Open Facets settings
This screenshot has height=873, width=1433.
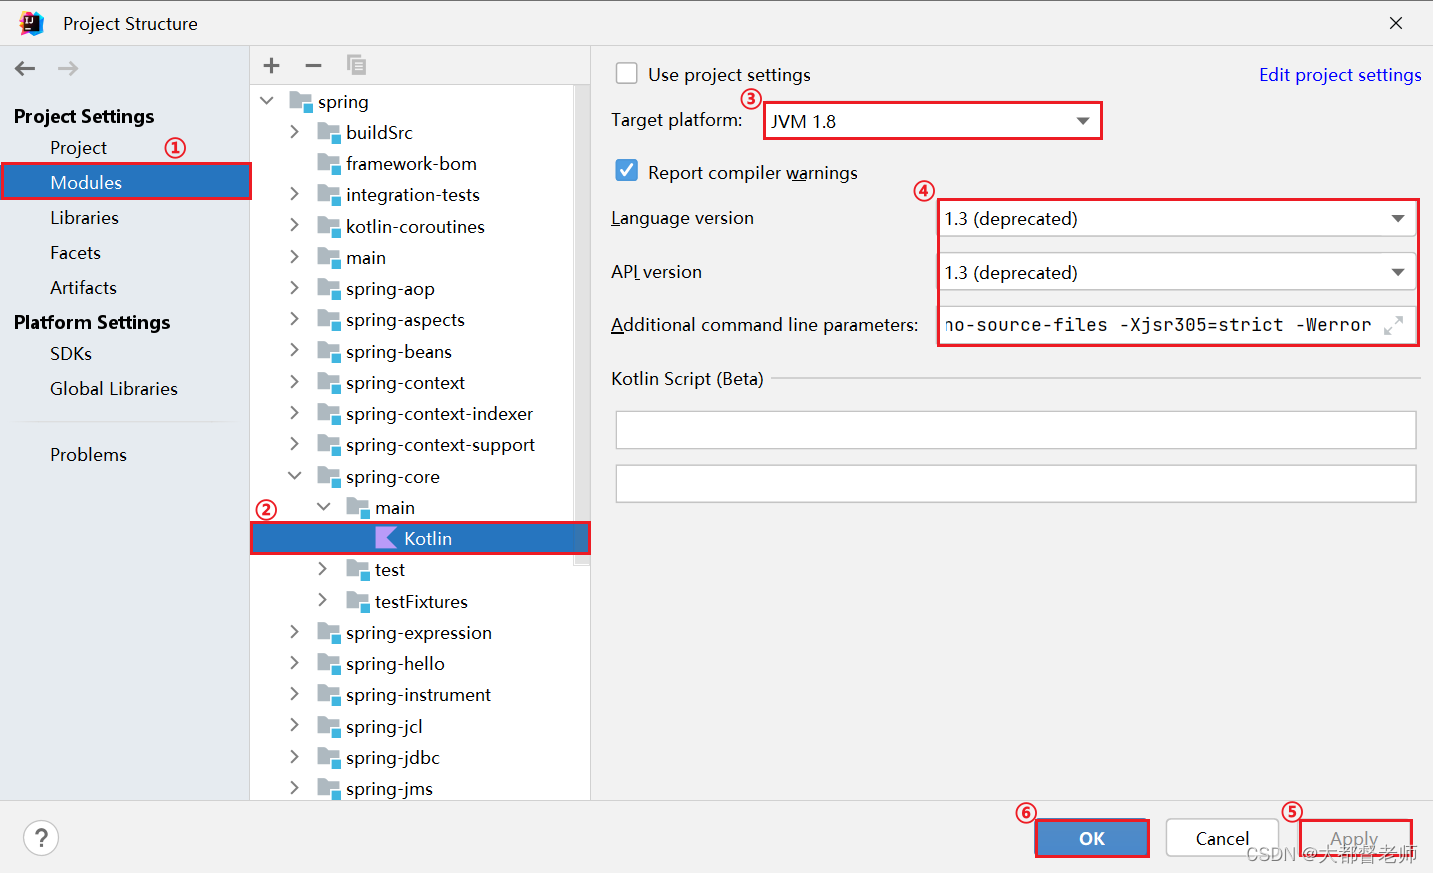pos(75,253)
